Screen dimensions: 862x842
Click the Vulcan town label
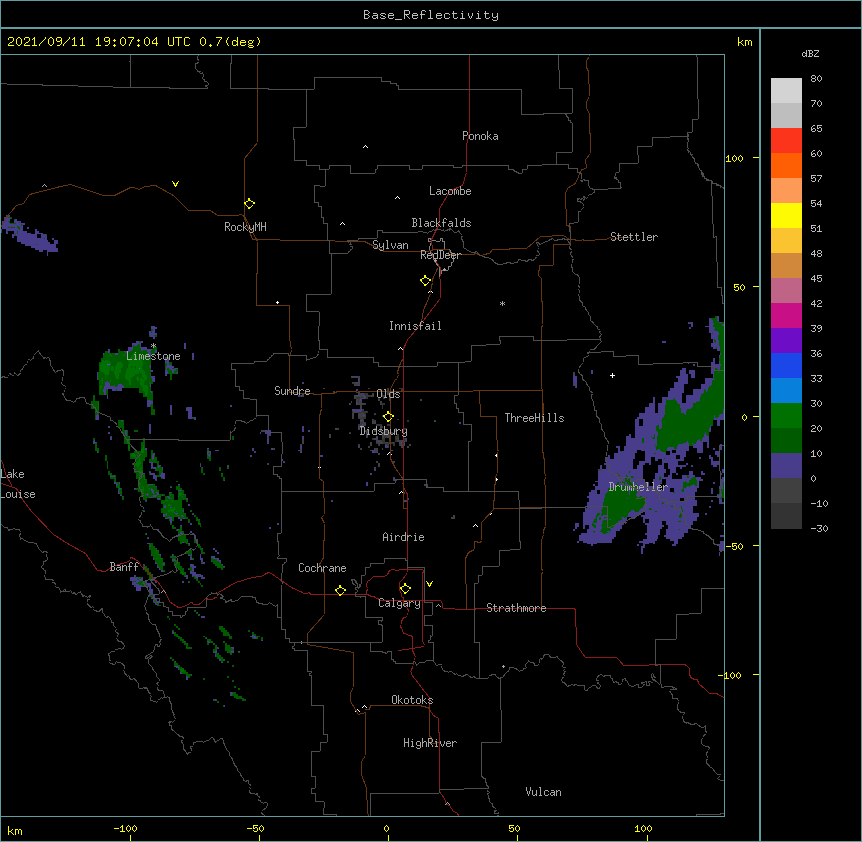point(543,792)
